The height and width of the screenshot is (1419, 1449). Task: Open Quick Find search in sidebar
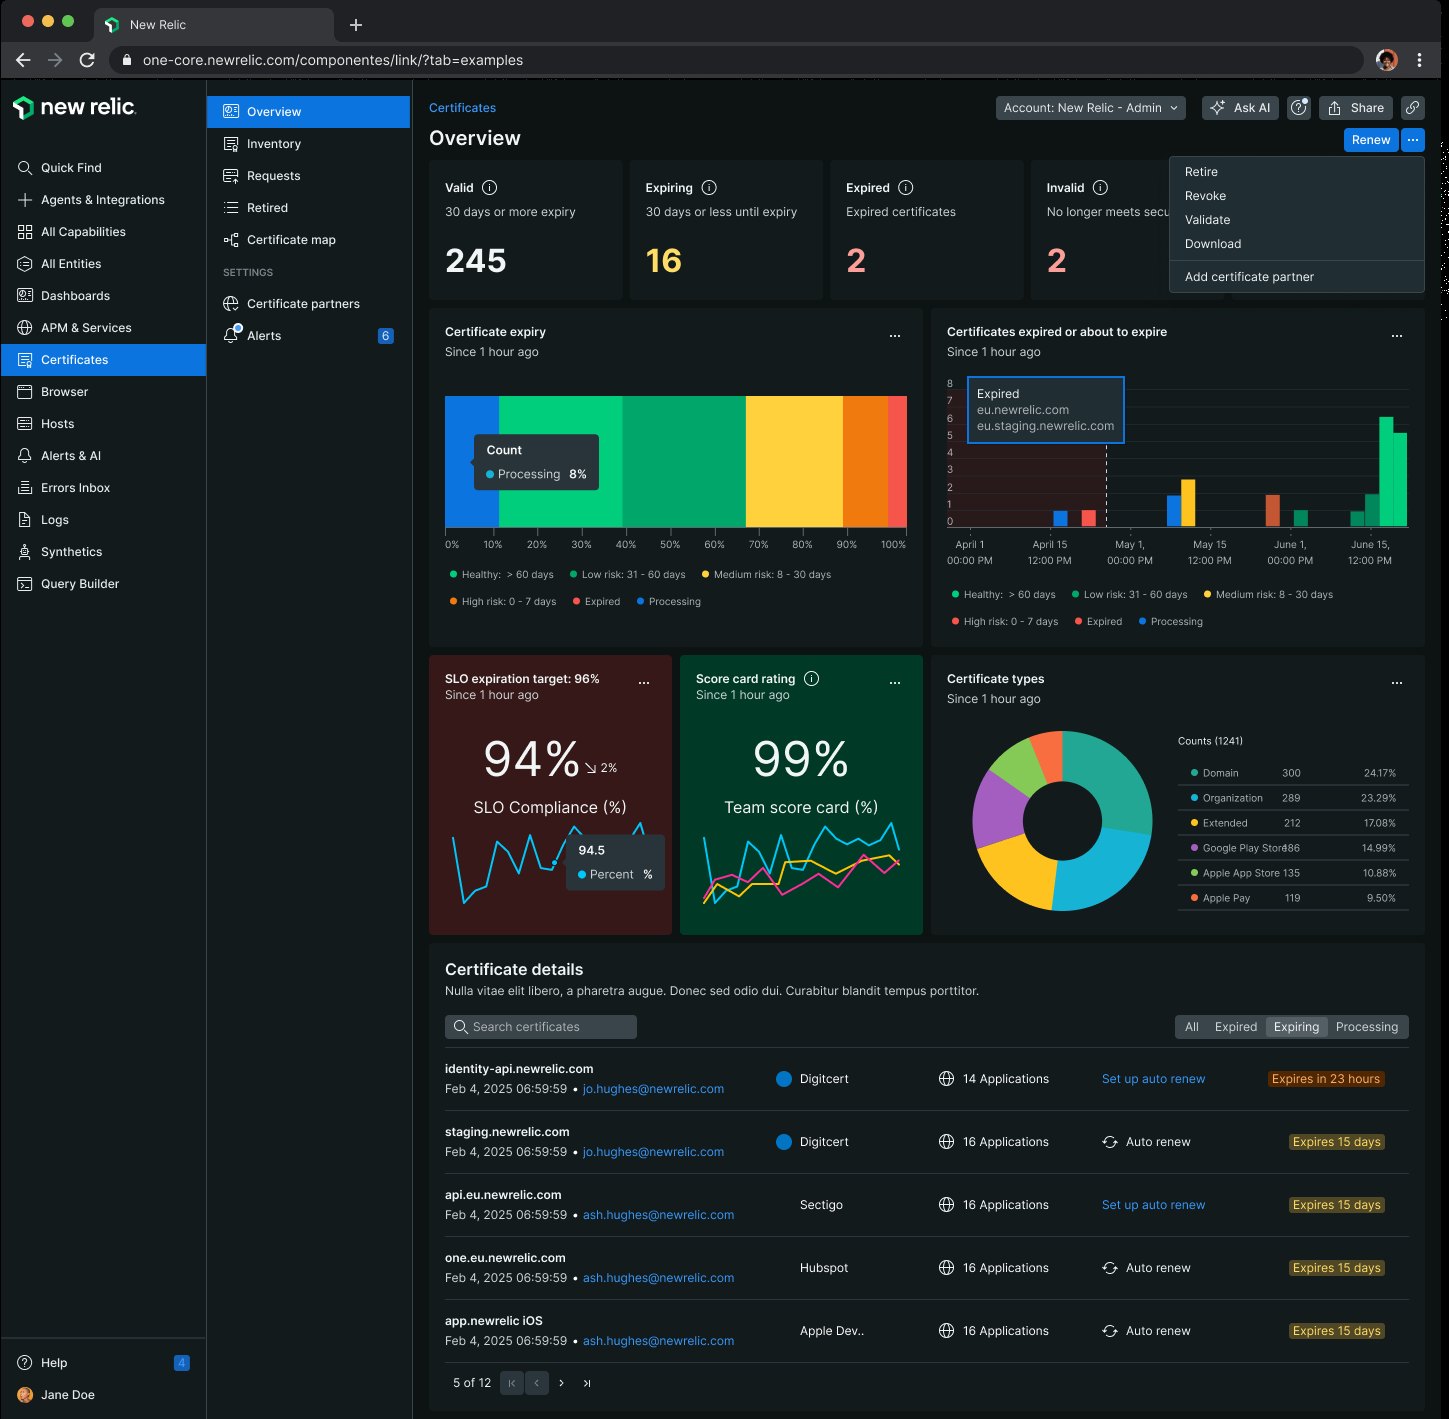click(60, 168)
